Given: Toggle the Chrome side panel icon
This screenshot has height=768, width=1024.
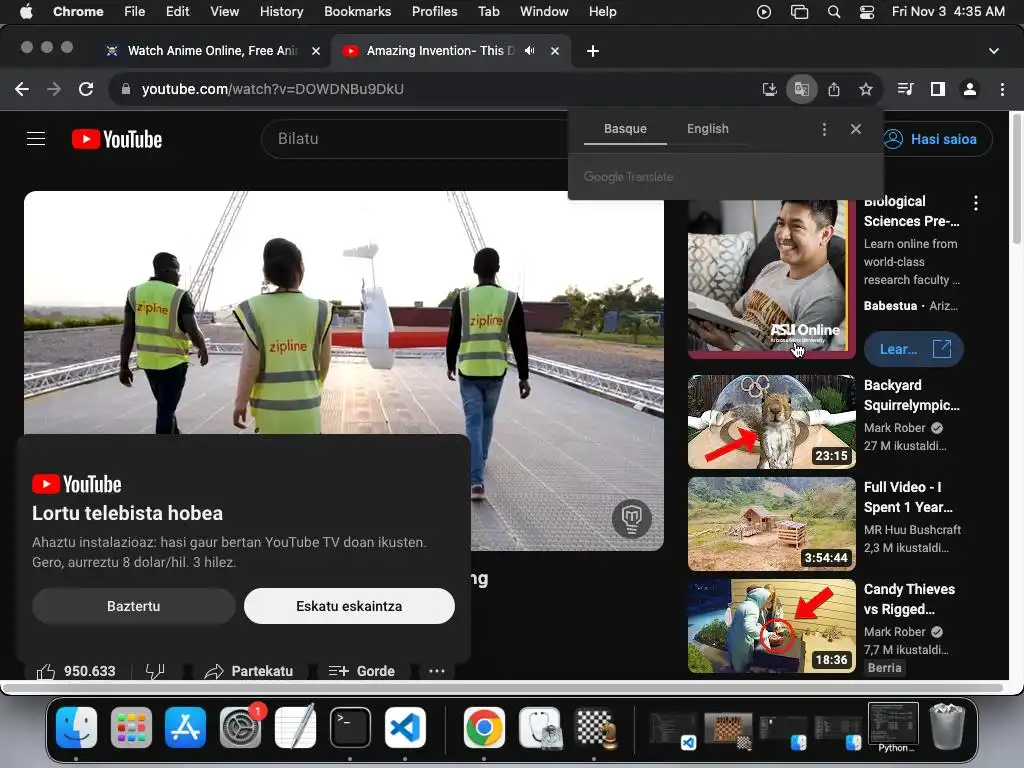Looking at the screenshot, I should point(938,89).
